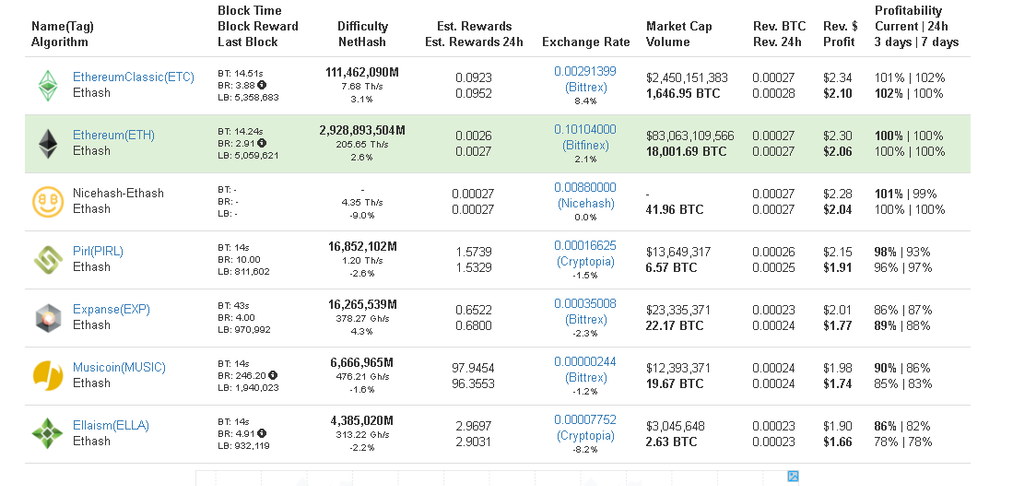Click exchange rate 0.00016625 link
1024x486 pixels.
click(x=585, y=246)
